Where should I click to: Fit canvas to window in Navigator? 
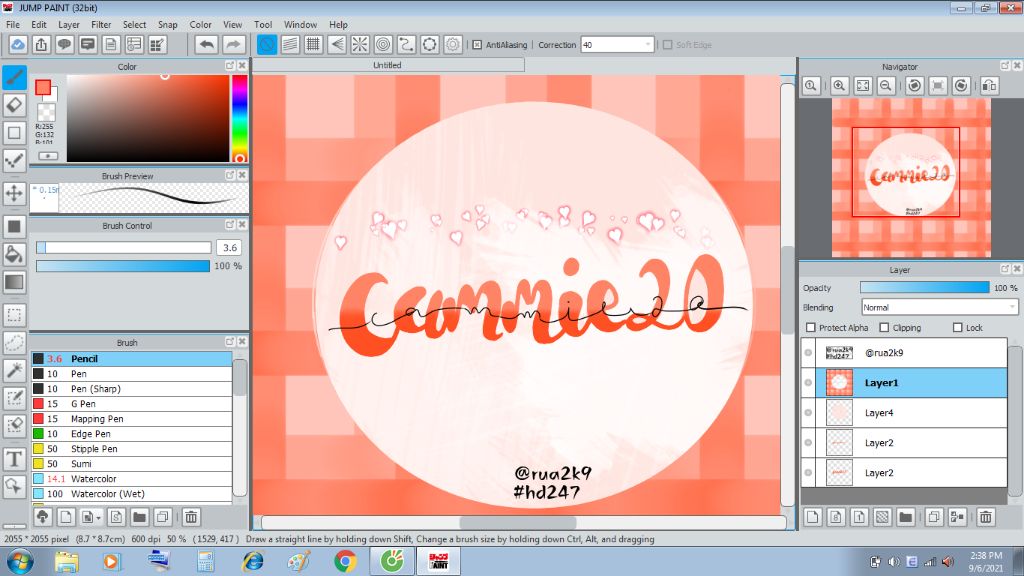863,86
